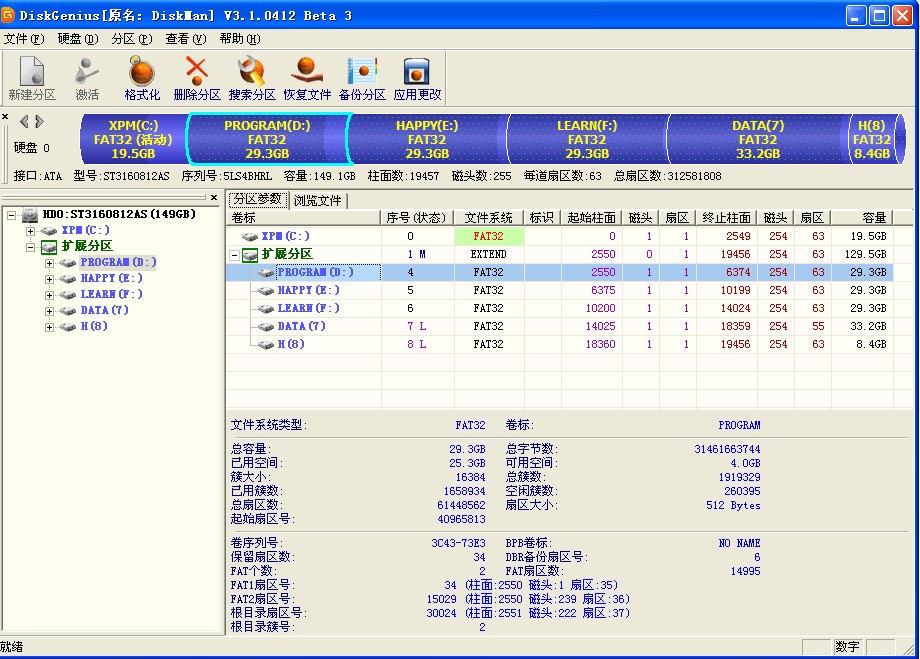Click the volume serial 3C43-73E3
Viewport: 920px width, 659px height.
458,543
